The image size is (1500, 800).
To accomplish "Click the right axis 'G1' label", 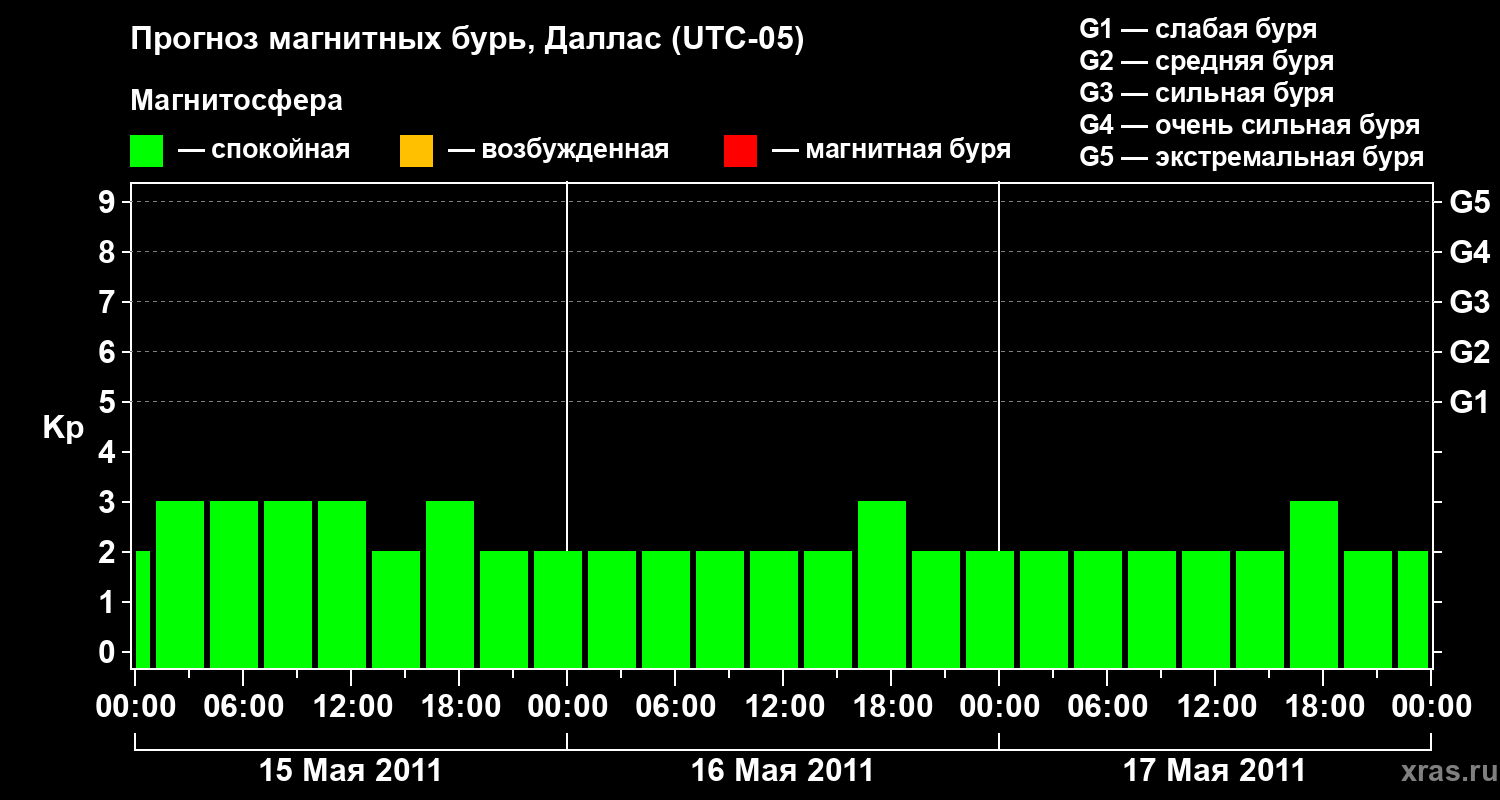I will point(1470,402).
